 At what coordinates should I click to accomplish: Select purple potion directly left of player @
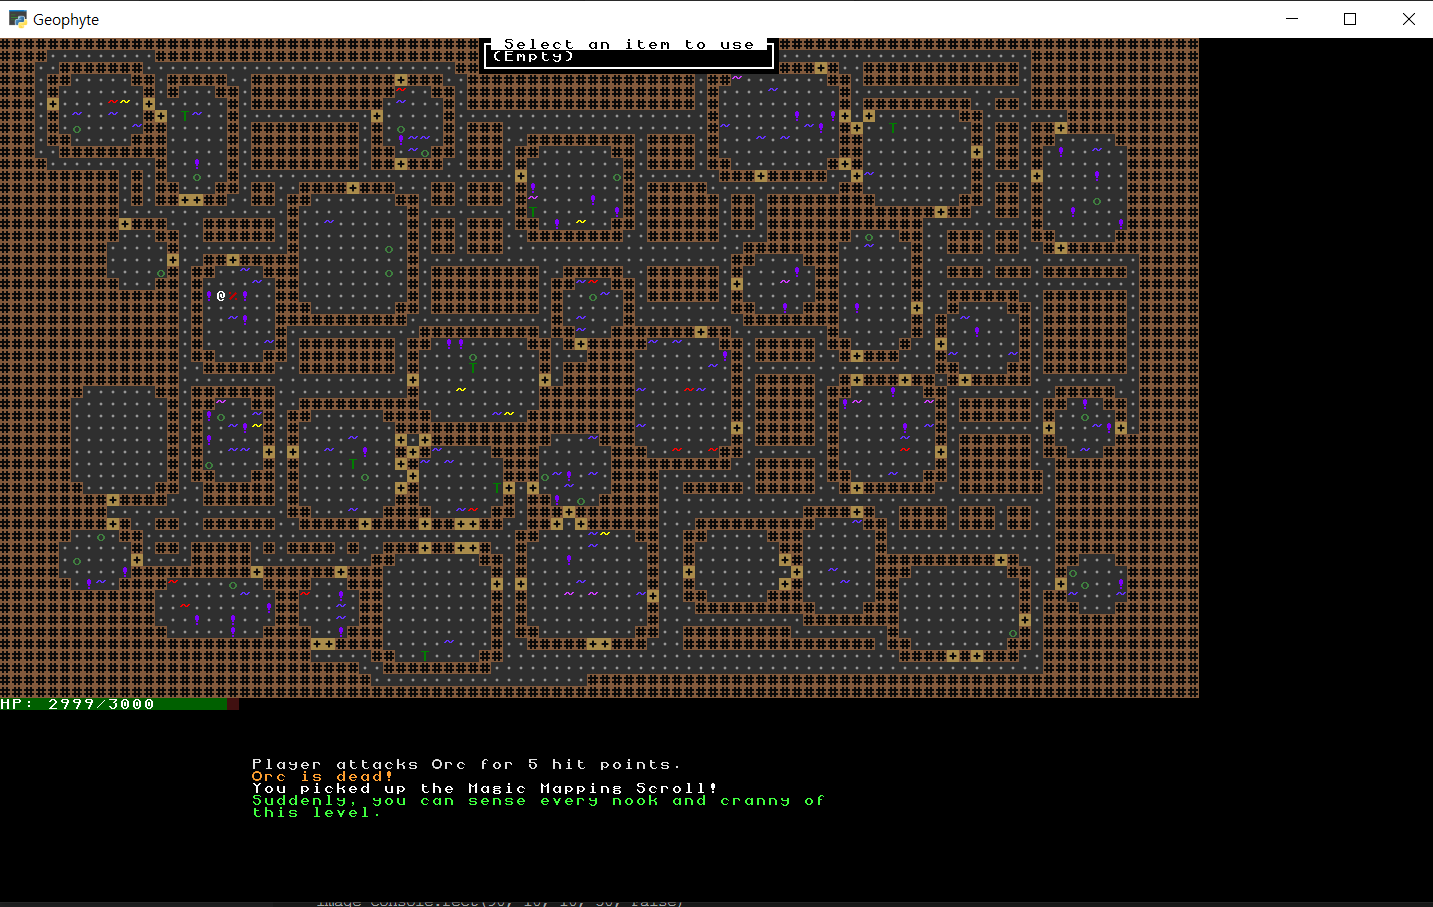point(209,296)
